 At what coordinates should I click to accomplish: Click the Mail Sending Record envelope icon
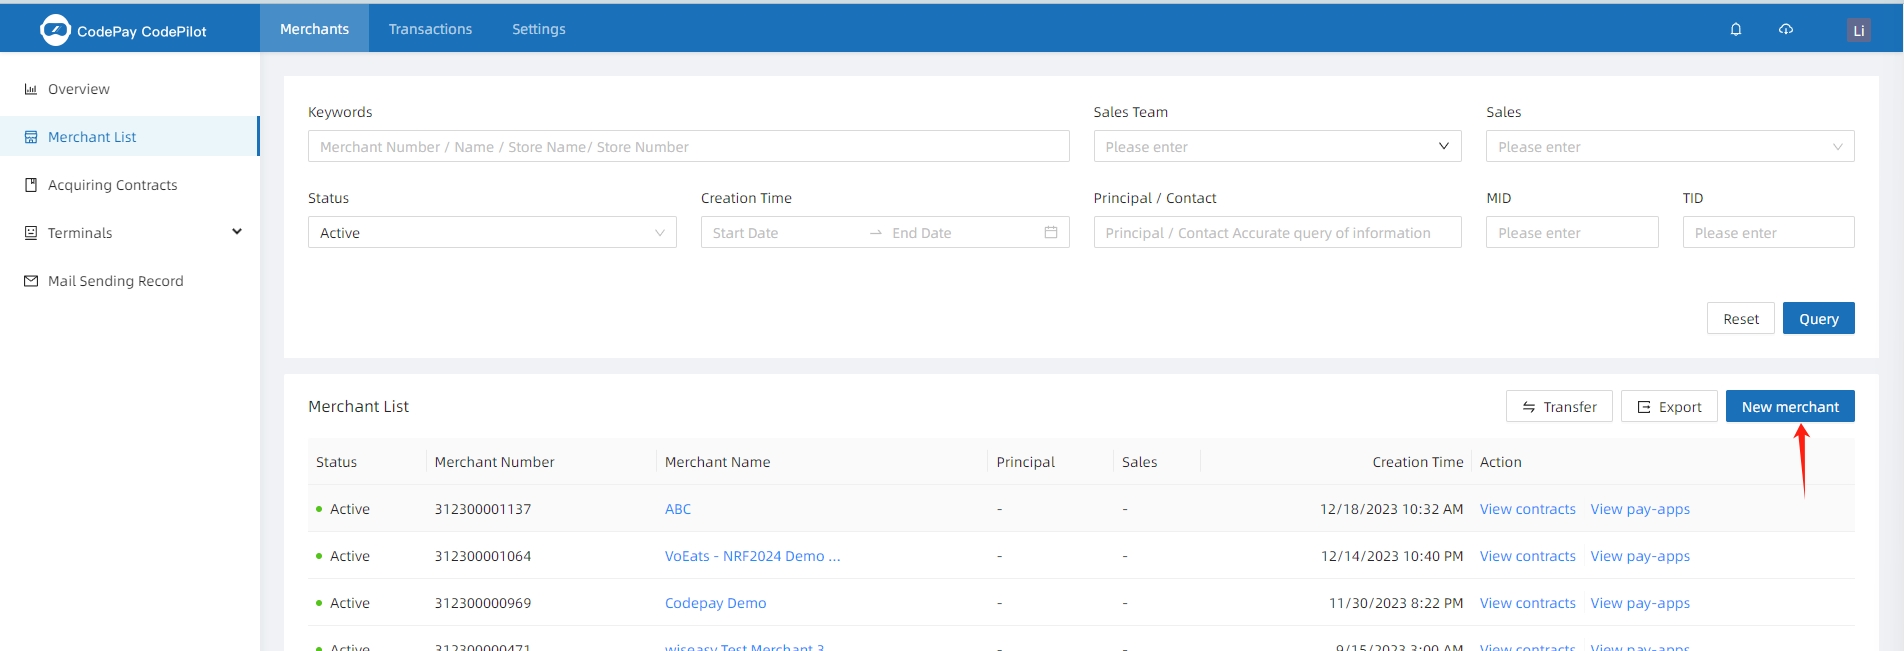[x=31, y=281]
